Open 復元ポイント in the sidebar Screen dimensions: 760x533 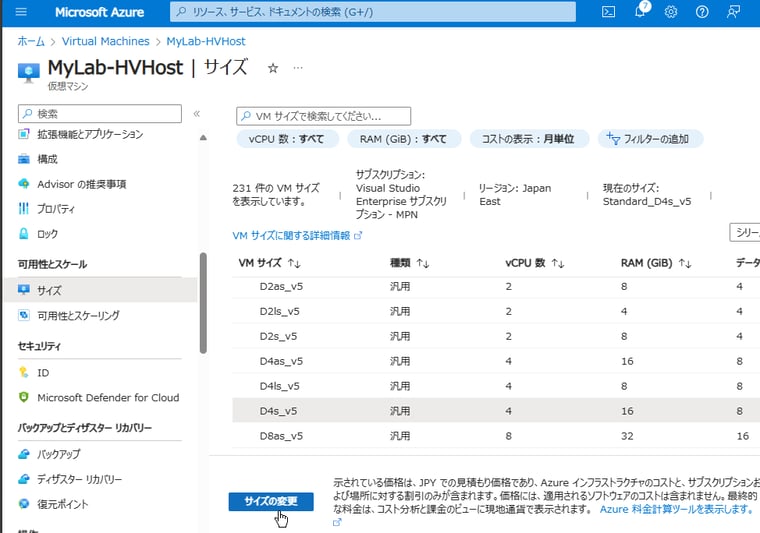coord(63,504)
